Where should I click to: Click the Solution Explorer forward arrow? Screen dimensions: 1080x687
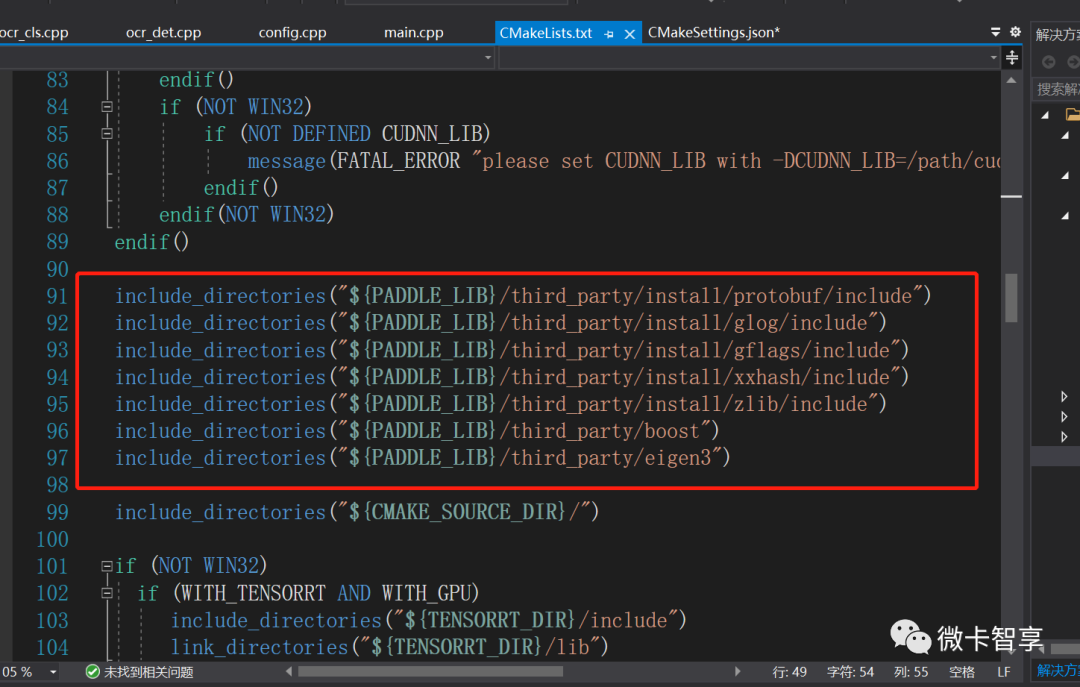click(x=1073, y=62)
